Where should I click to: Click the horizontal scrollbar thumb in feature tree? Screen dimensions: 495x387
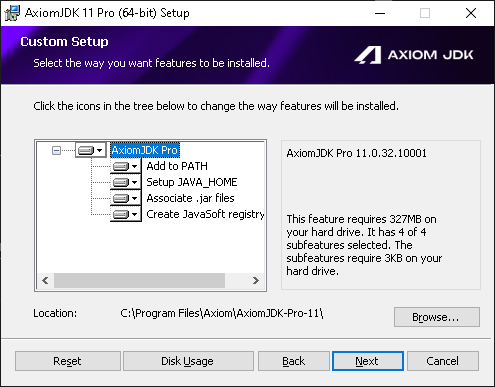tap(139, 280)
